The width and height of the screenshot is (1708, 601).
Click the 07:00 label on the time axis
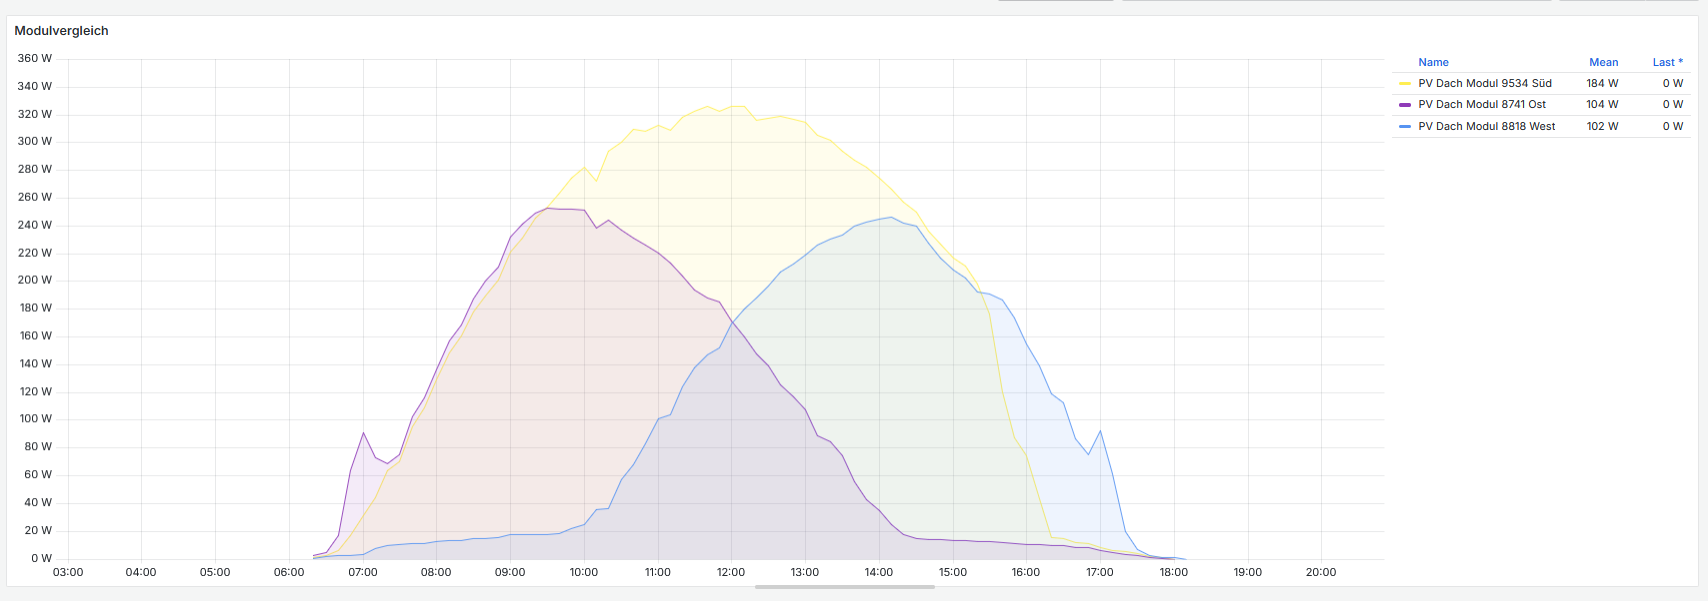point(363,573)
